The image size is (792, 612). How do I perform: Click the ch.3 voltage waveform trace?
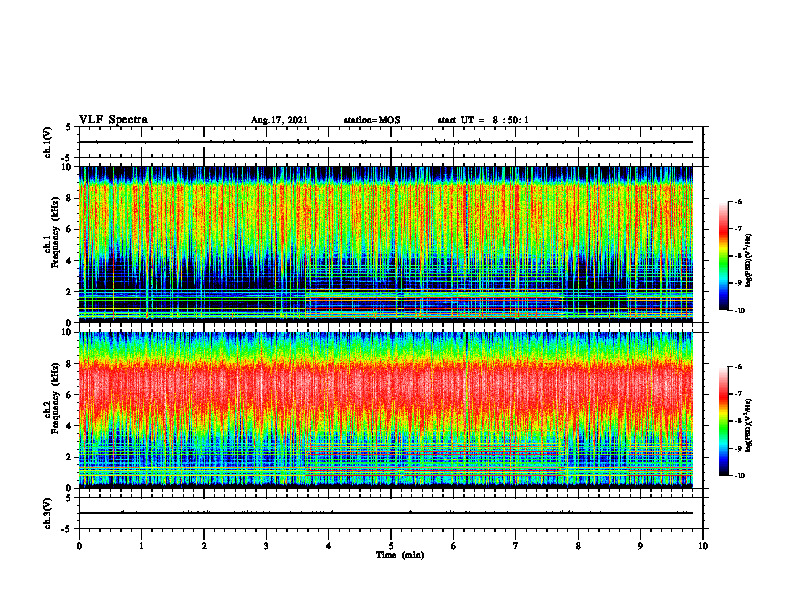tap(385, 513)
